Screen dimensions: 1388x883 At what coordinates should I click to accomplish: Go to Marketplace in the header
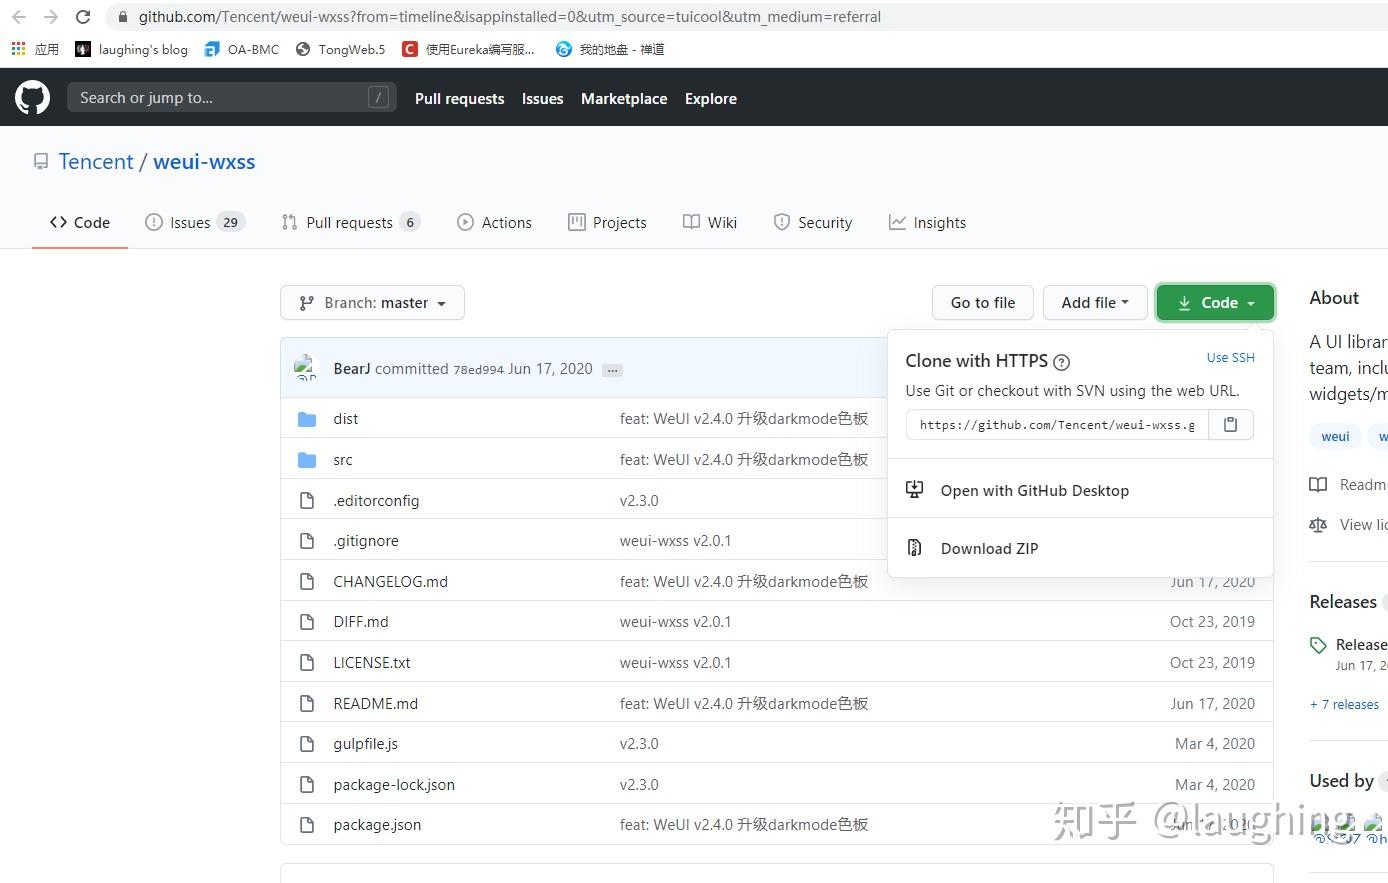click(624, 99)
